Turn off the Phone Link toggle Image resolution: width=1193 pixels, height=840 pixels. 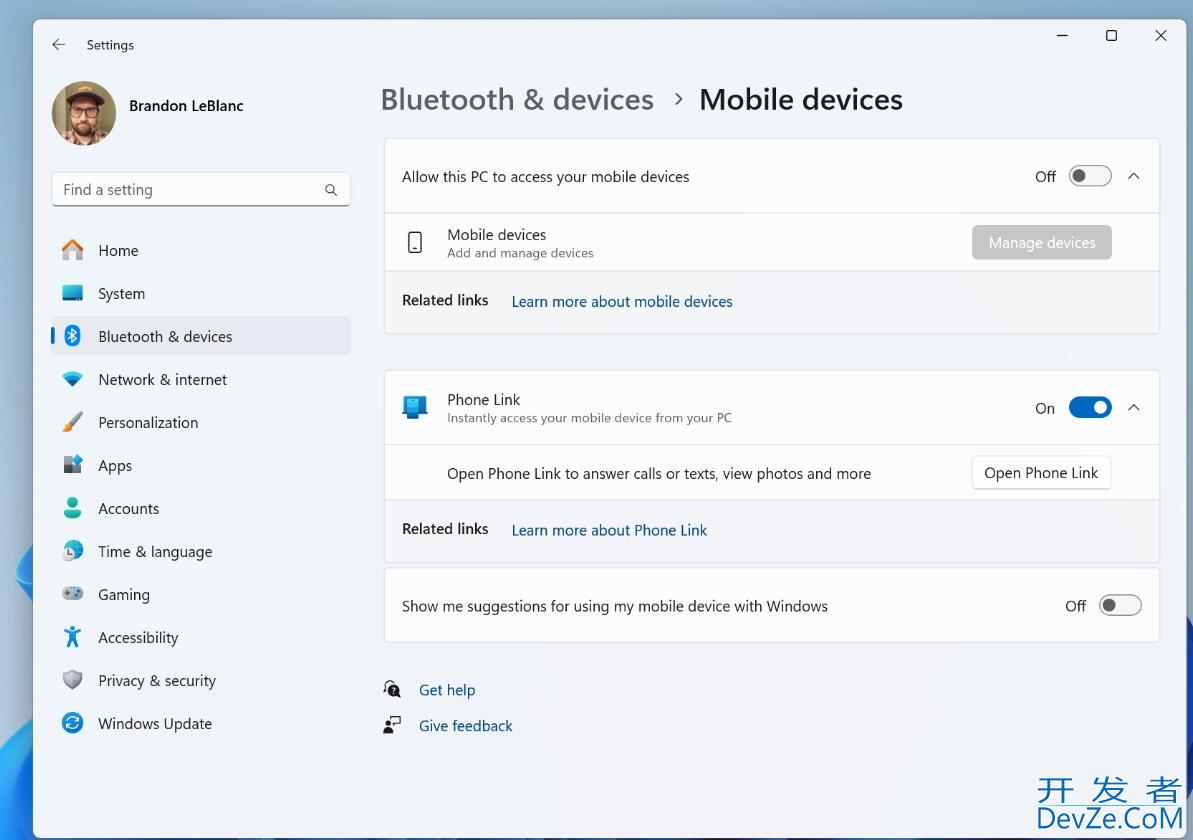[x=1090, y=408]
